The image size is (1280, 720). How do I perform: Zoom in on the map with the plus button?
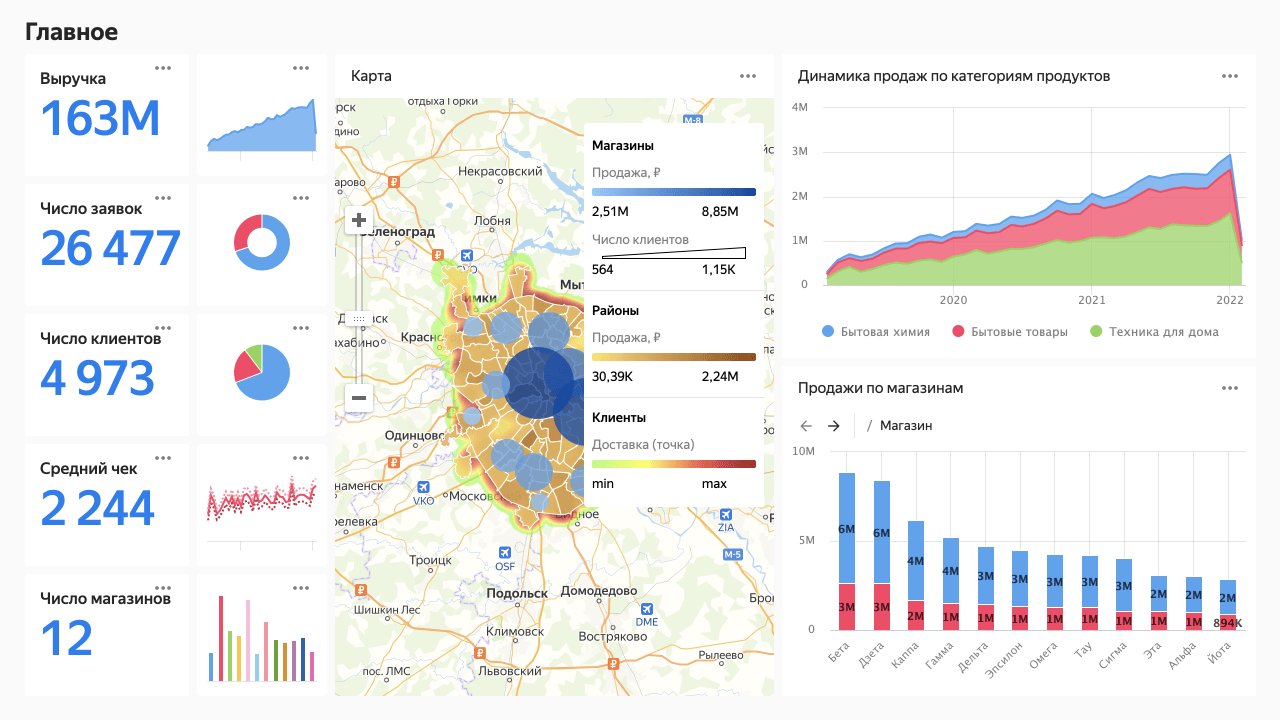click(x=358, y=219)
